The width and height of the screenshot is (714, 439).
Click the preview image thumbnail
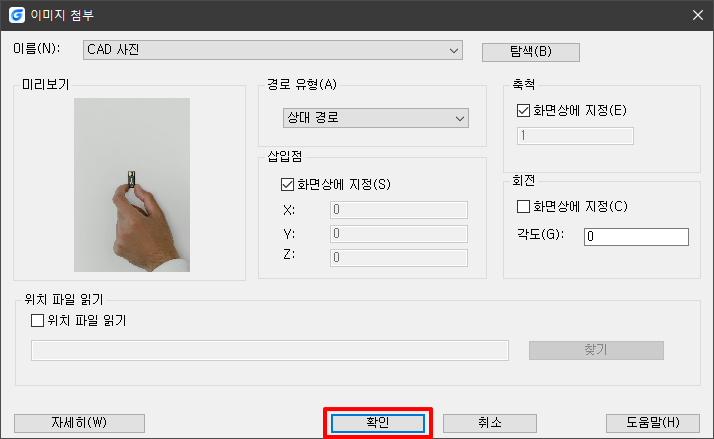[132, 185]
